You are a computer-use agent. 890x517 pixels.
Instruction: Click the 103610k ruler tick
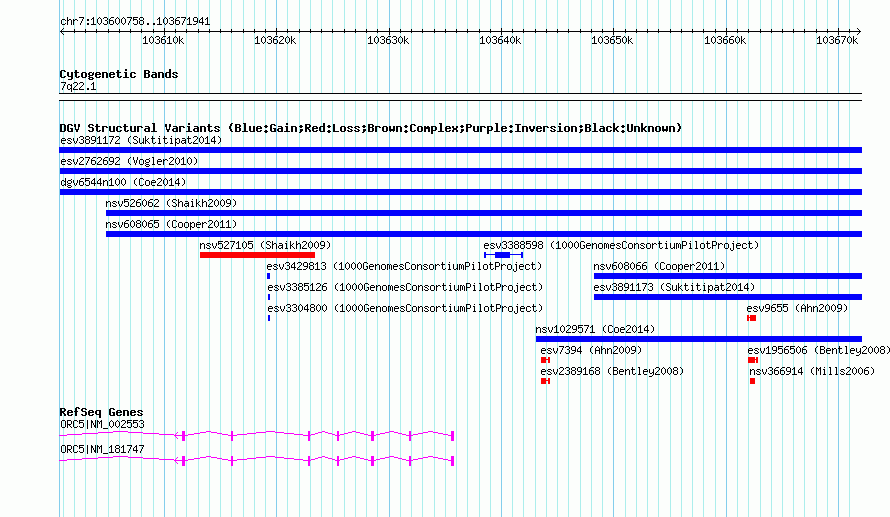(x=163, y=40)
